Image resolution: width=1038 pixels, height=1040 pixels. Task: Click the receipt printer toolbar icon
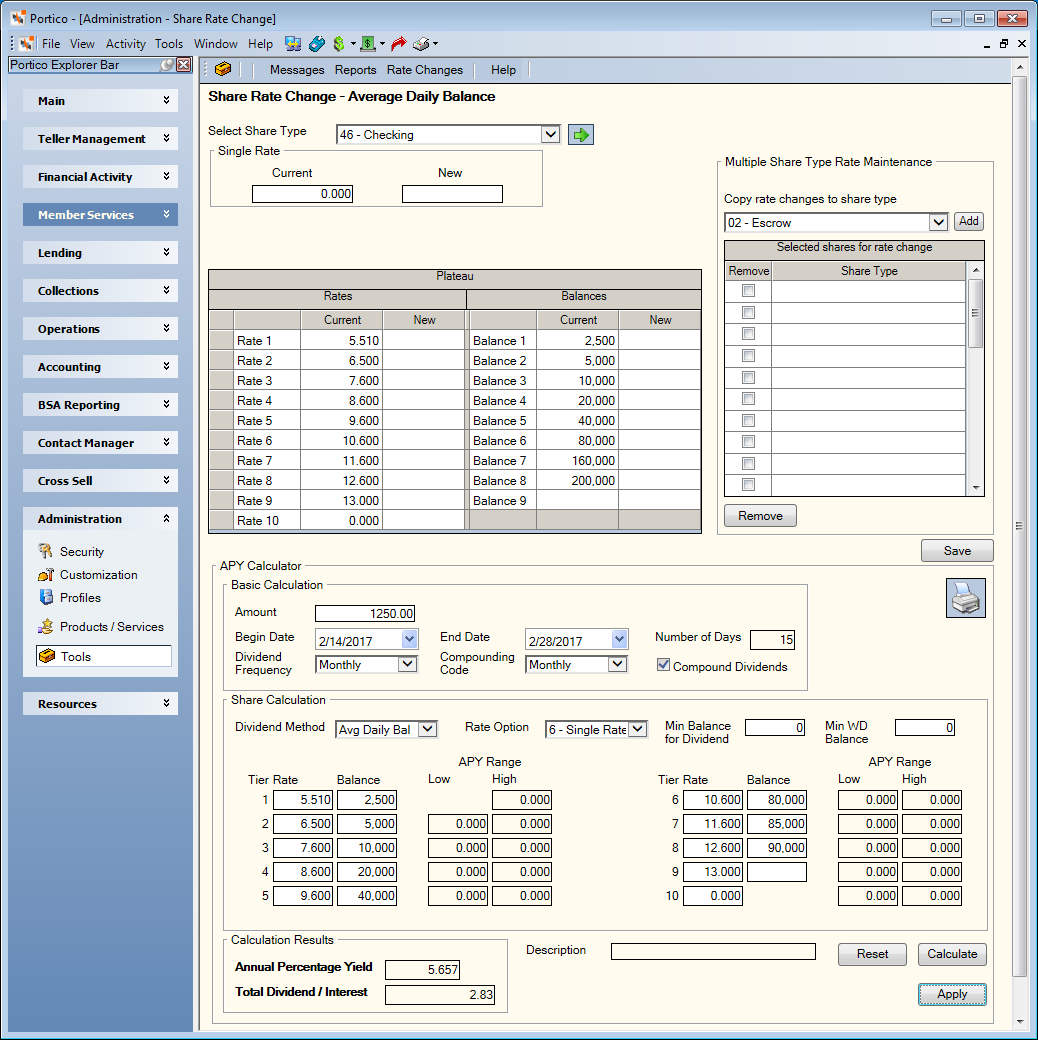click(421, 44)
